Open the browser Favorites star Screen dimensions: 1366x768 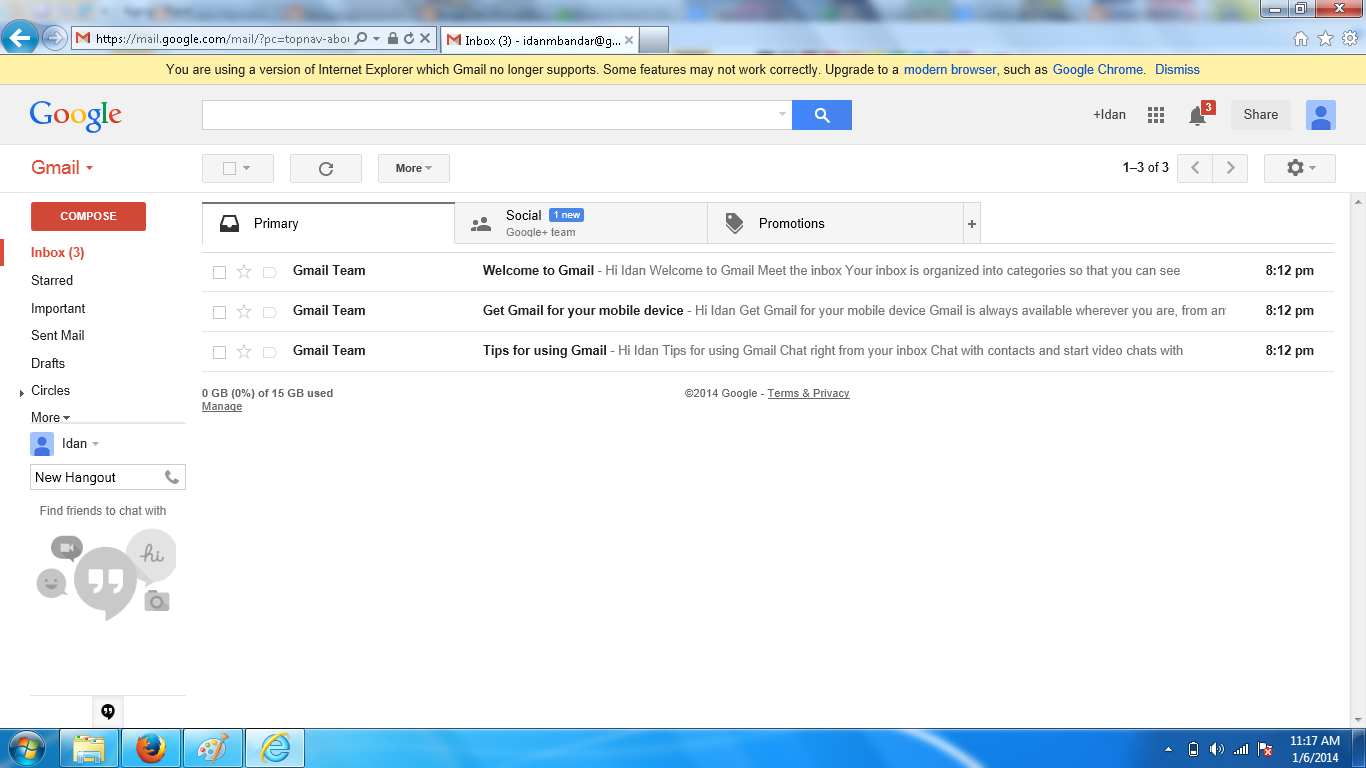pyautogui.click(x=1325, y=39)
